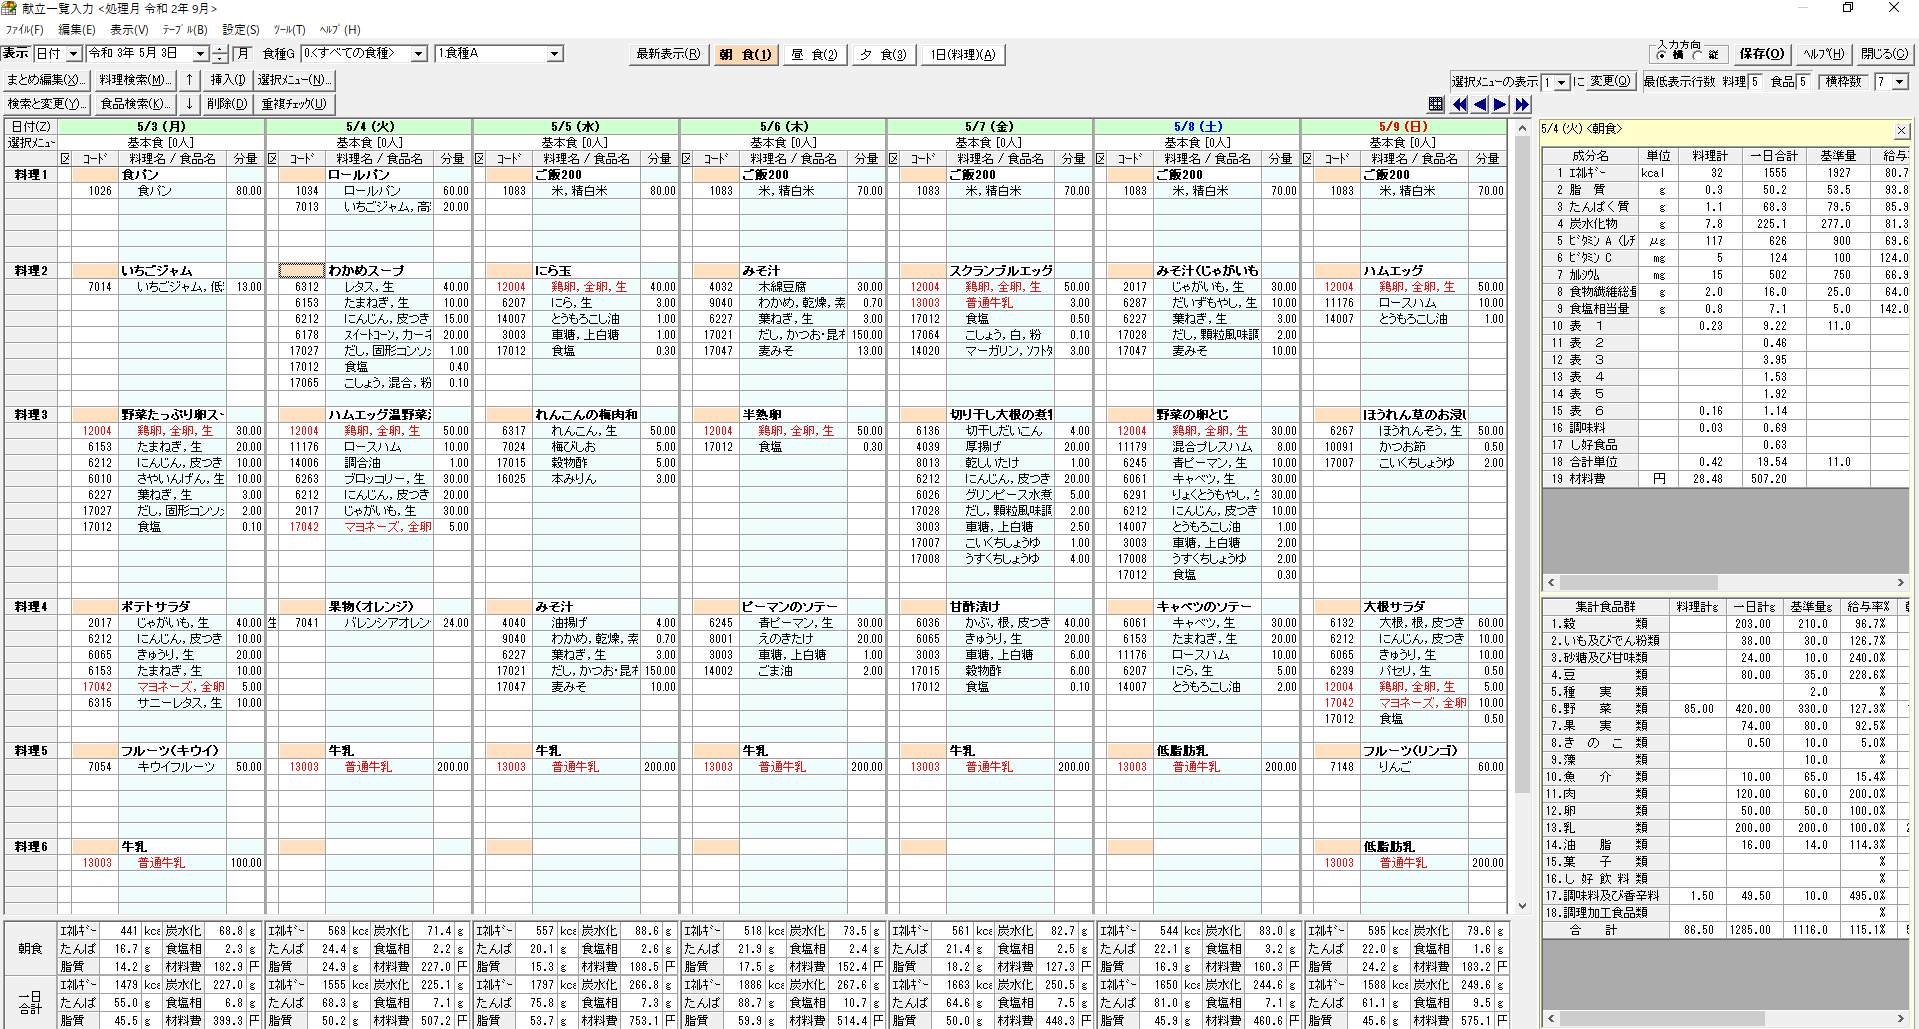Jump forward with double-right arrow

pos(1522,104)
